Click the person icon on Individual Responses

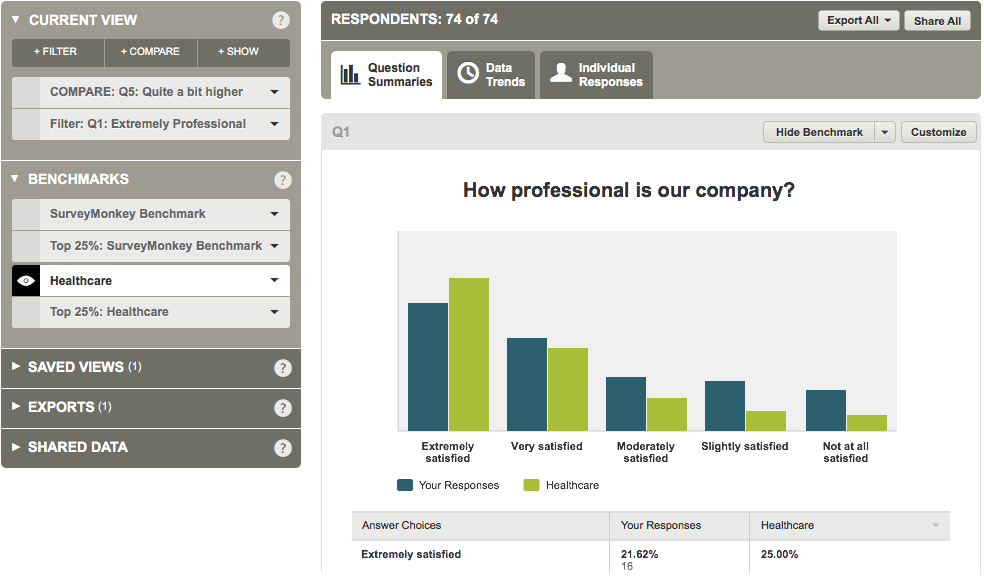point(560,71)
